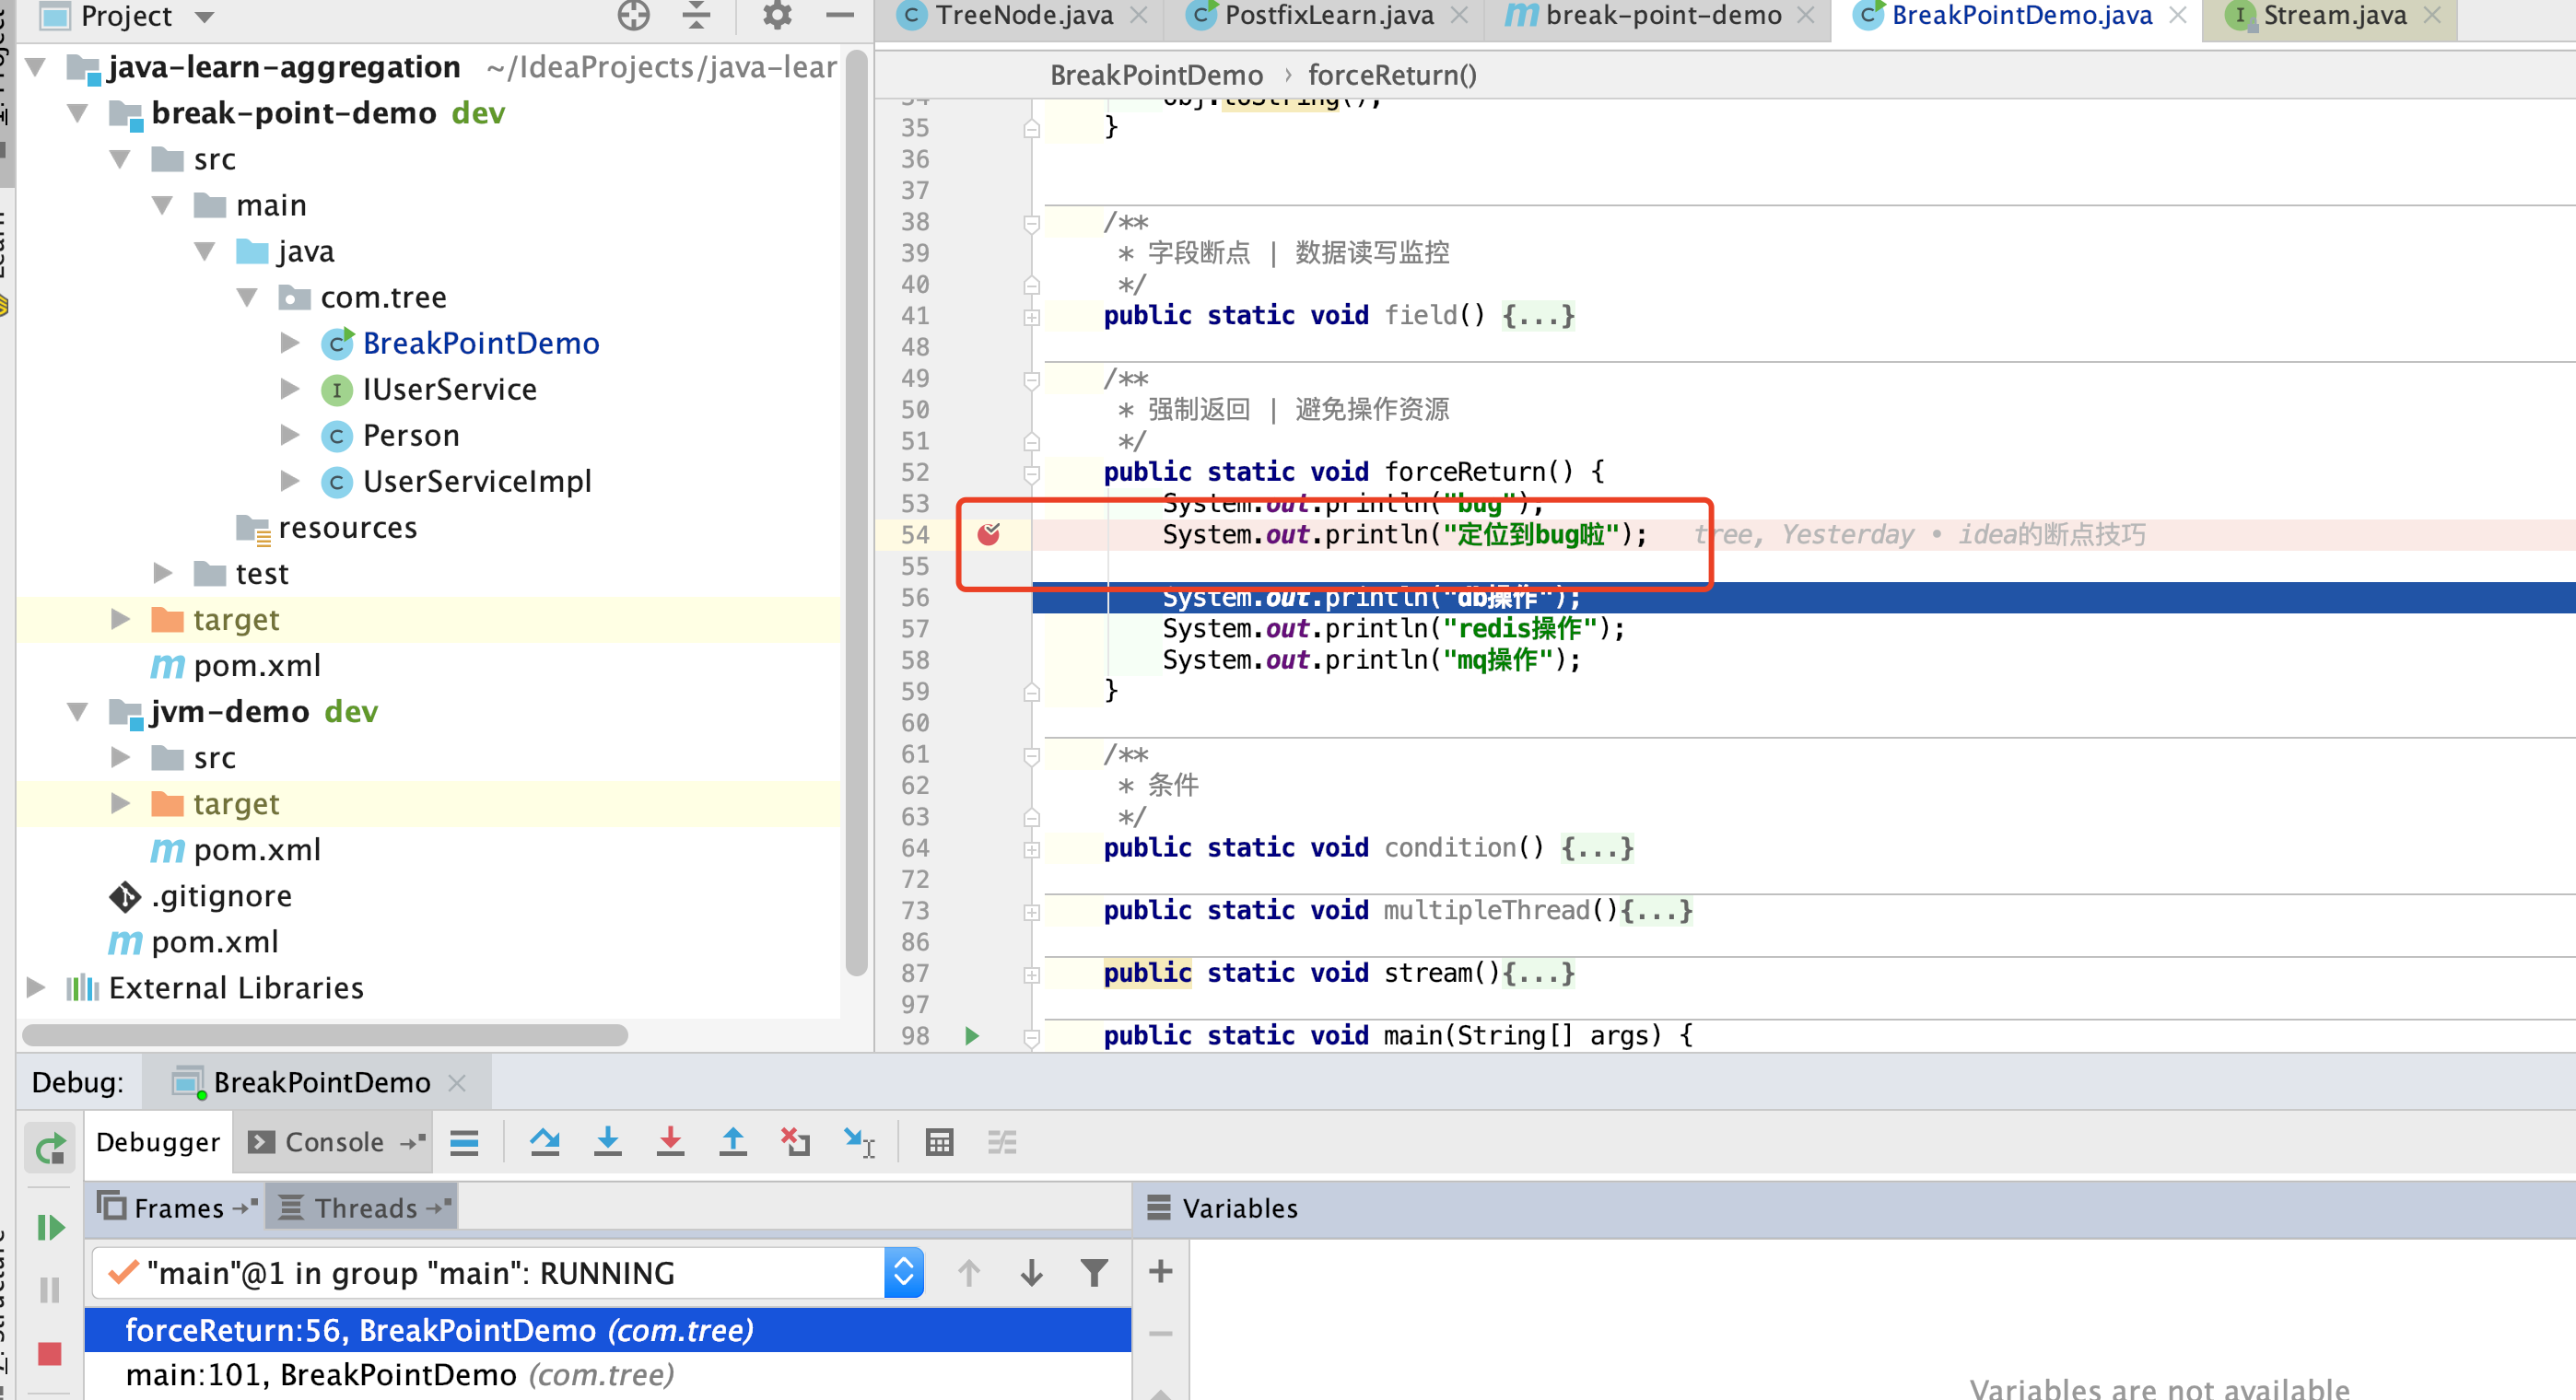The image size is (2576, 1400).
Task: Select the Person class in project tree
Action: point(411,435)
